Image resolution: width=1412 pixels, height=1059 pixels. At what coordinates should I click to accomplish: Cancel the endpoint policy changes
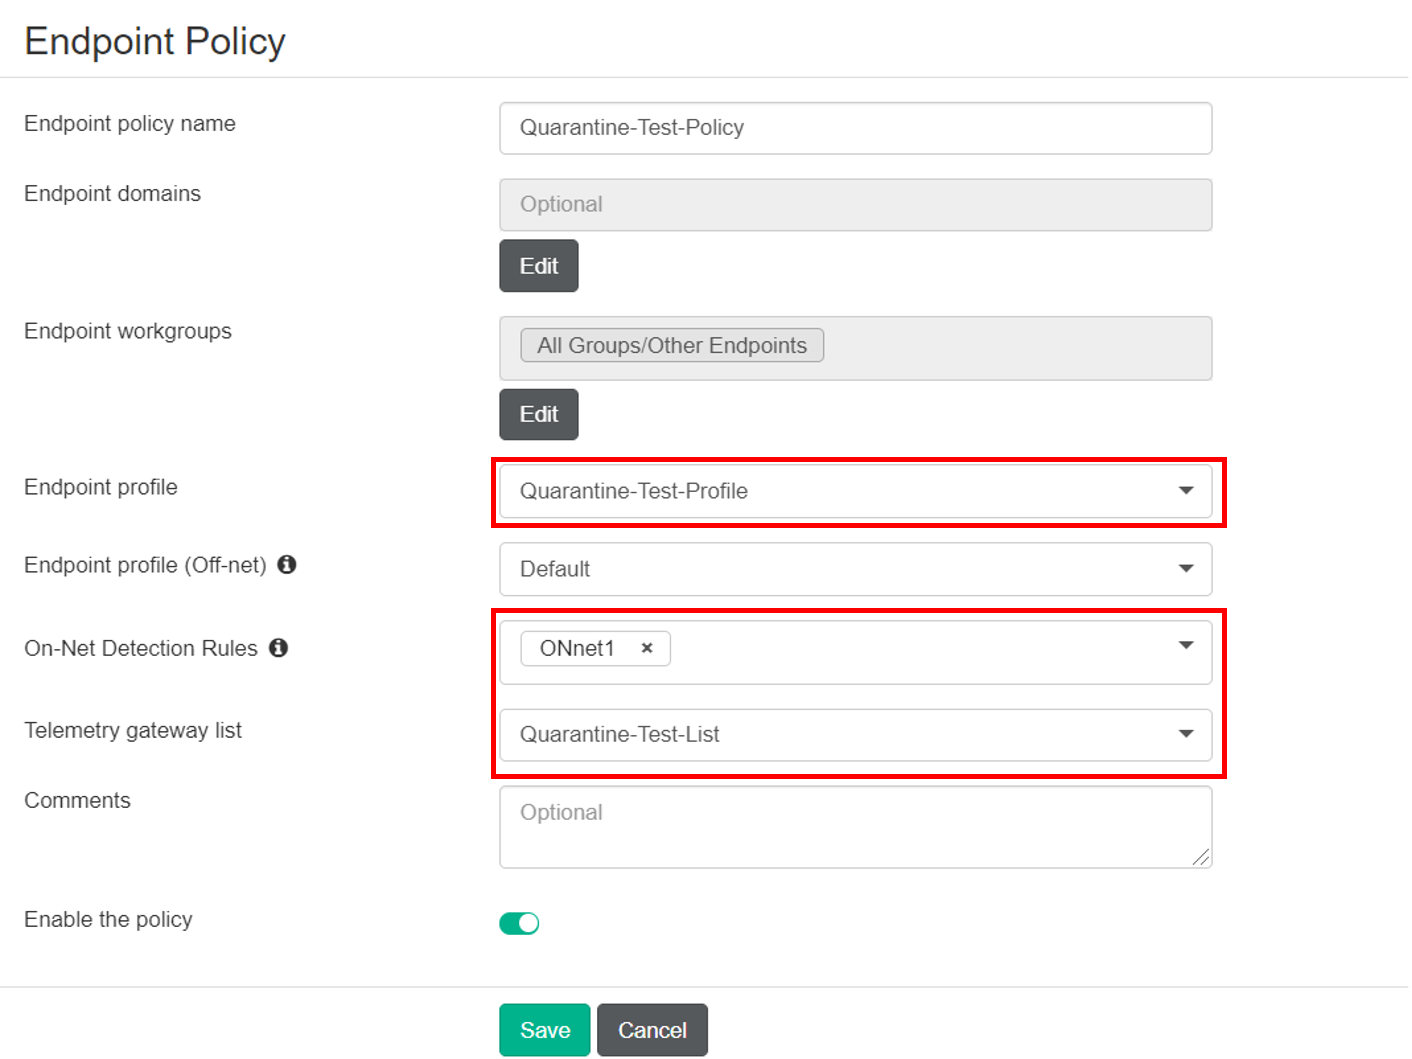point(652,1030)
